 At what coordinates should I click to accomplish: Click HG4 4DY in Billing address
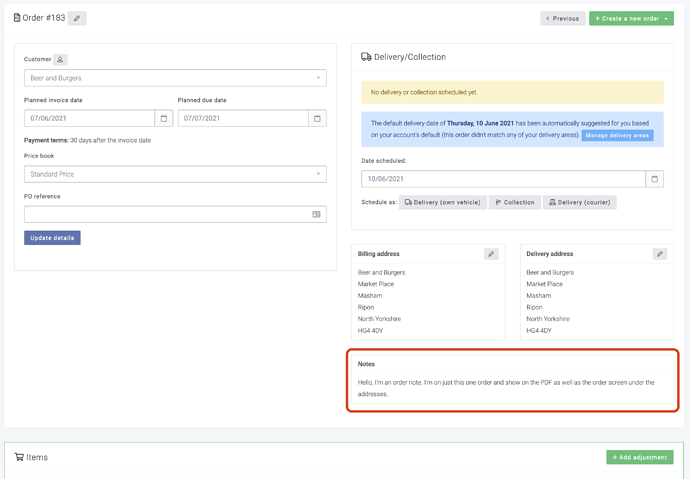371,330
